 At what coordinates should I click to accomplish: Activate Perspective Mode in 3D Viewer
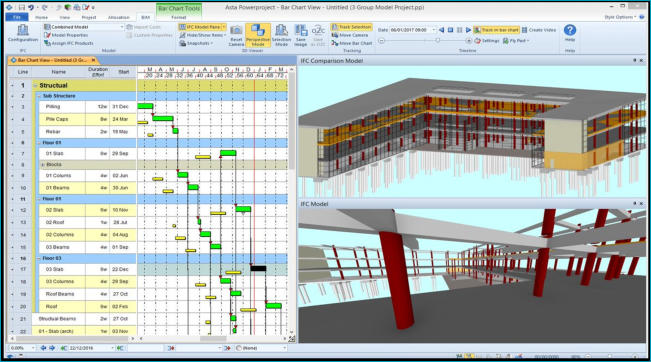258,35
